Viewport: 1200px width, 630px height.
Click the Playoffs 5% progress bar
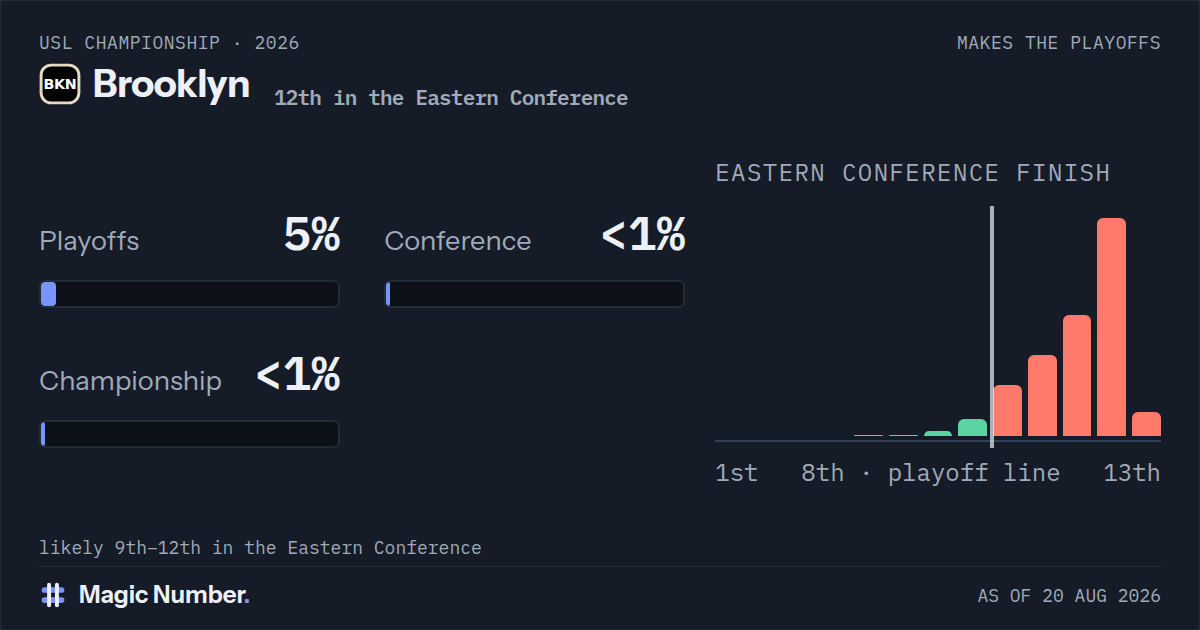click(189, 294)
